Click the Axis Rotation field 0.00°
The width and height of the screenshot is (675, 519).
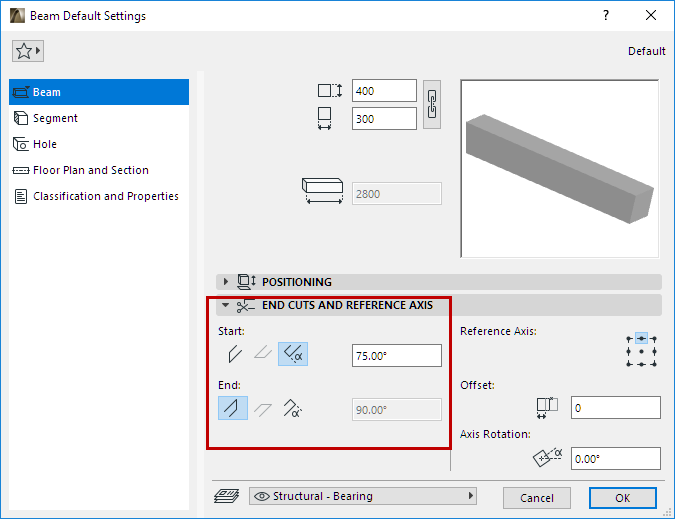(616, 459)
